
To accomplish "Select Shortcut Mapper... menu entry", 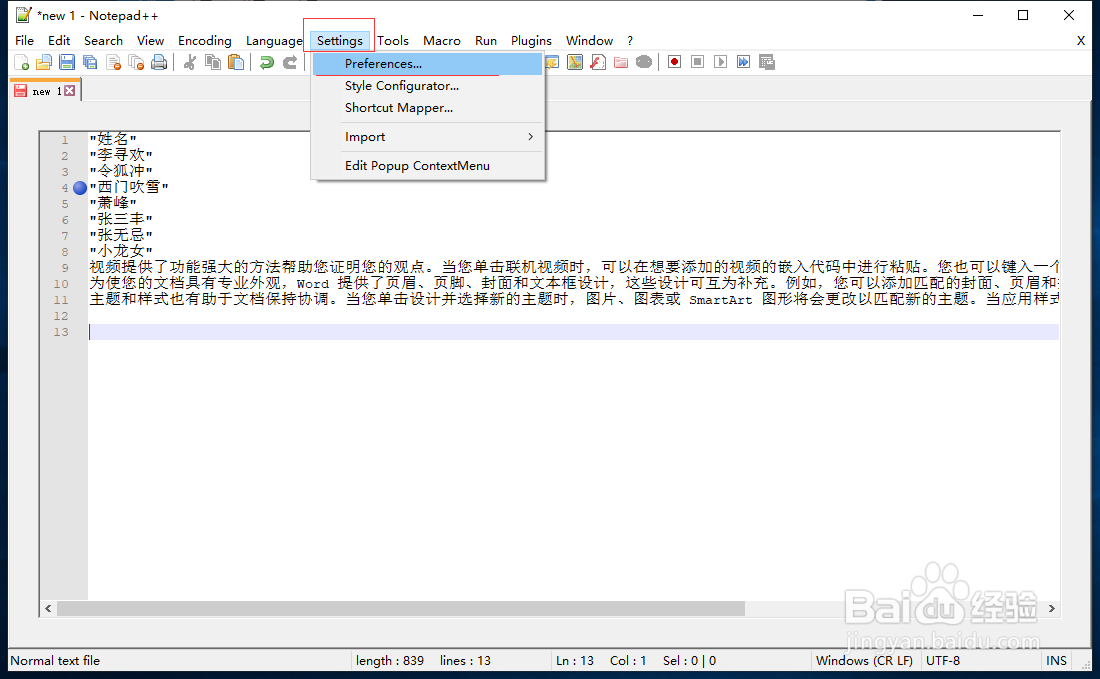I will pos(428,107).
